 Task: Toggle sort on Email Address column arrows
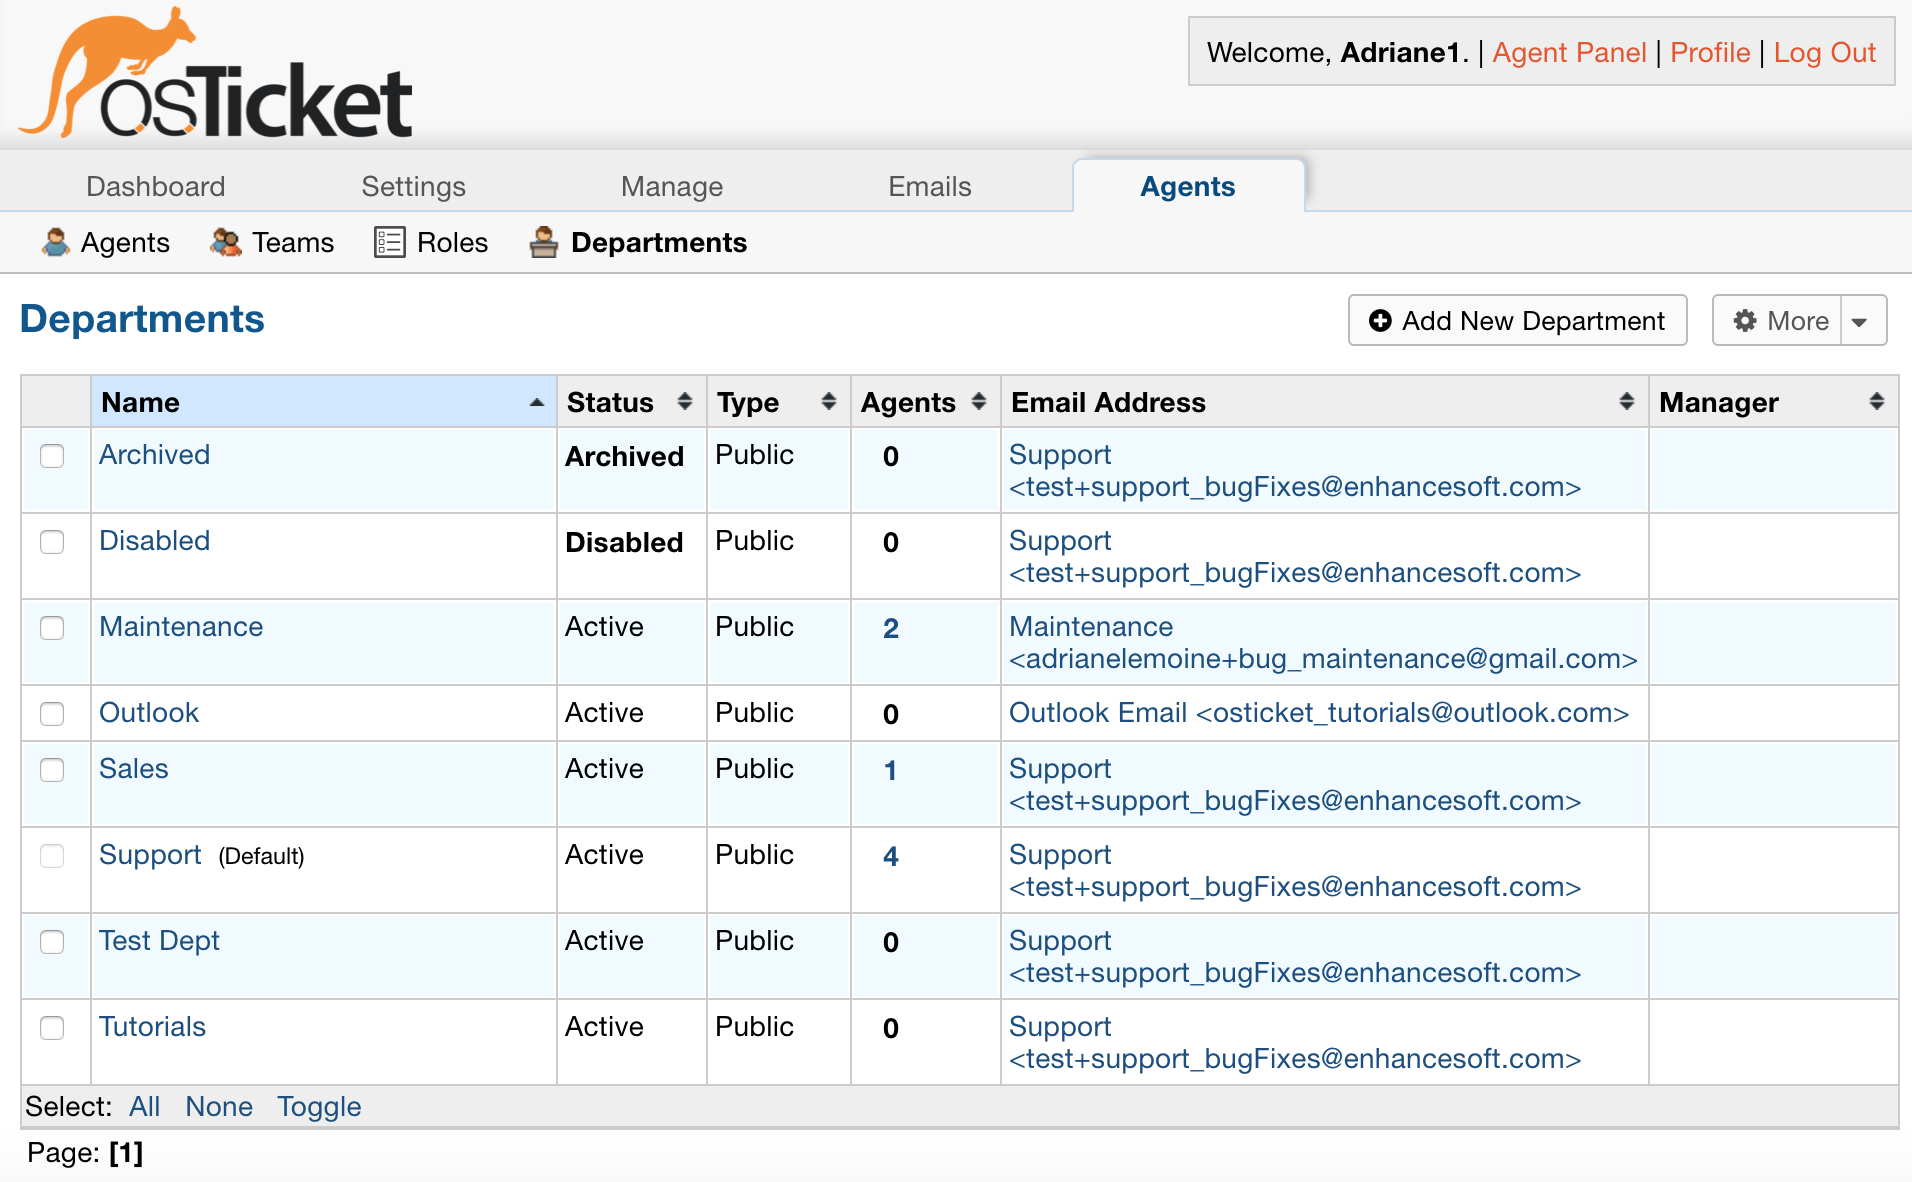coord(1627,402)
